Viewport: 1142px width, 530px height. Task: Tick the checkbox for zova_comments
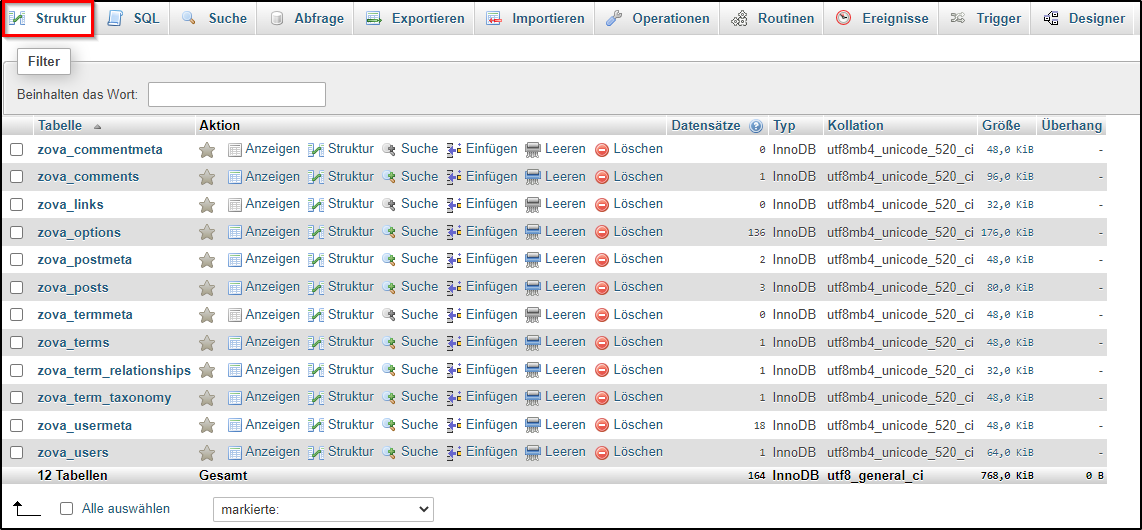point(17,177)
